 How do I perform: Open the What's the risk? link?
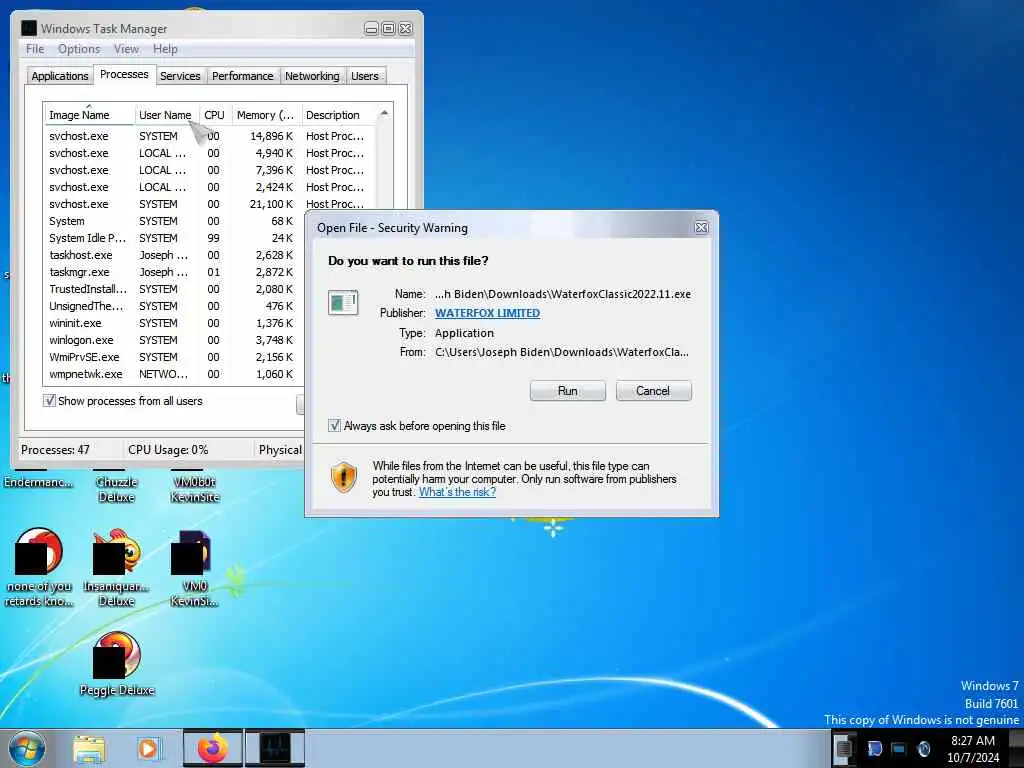[457, 492]
